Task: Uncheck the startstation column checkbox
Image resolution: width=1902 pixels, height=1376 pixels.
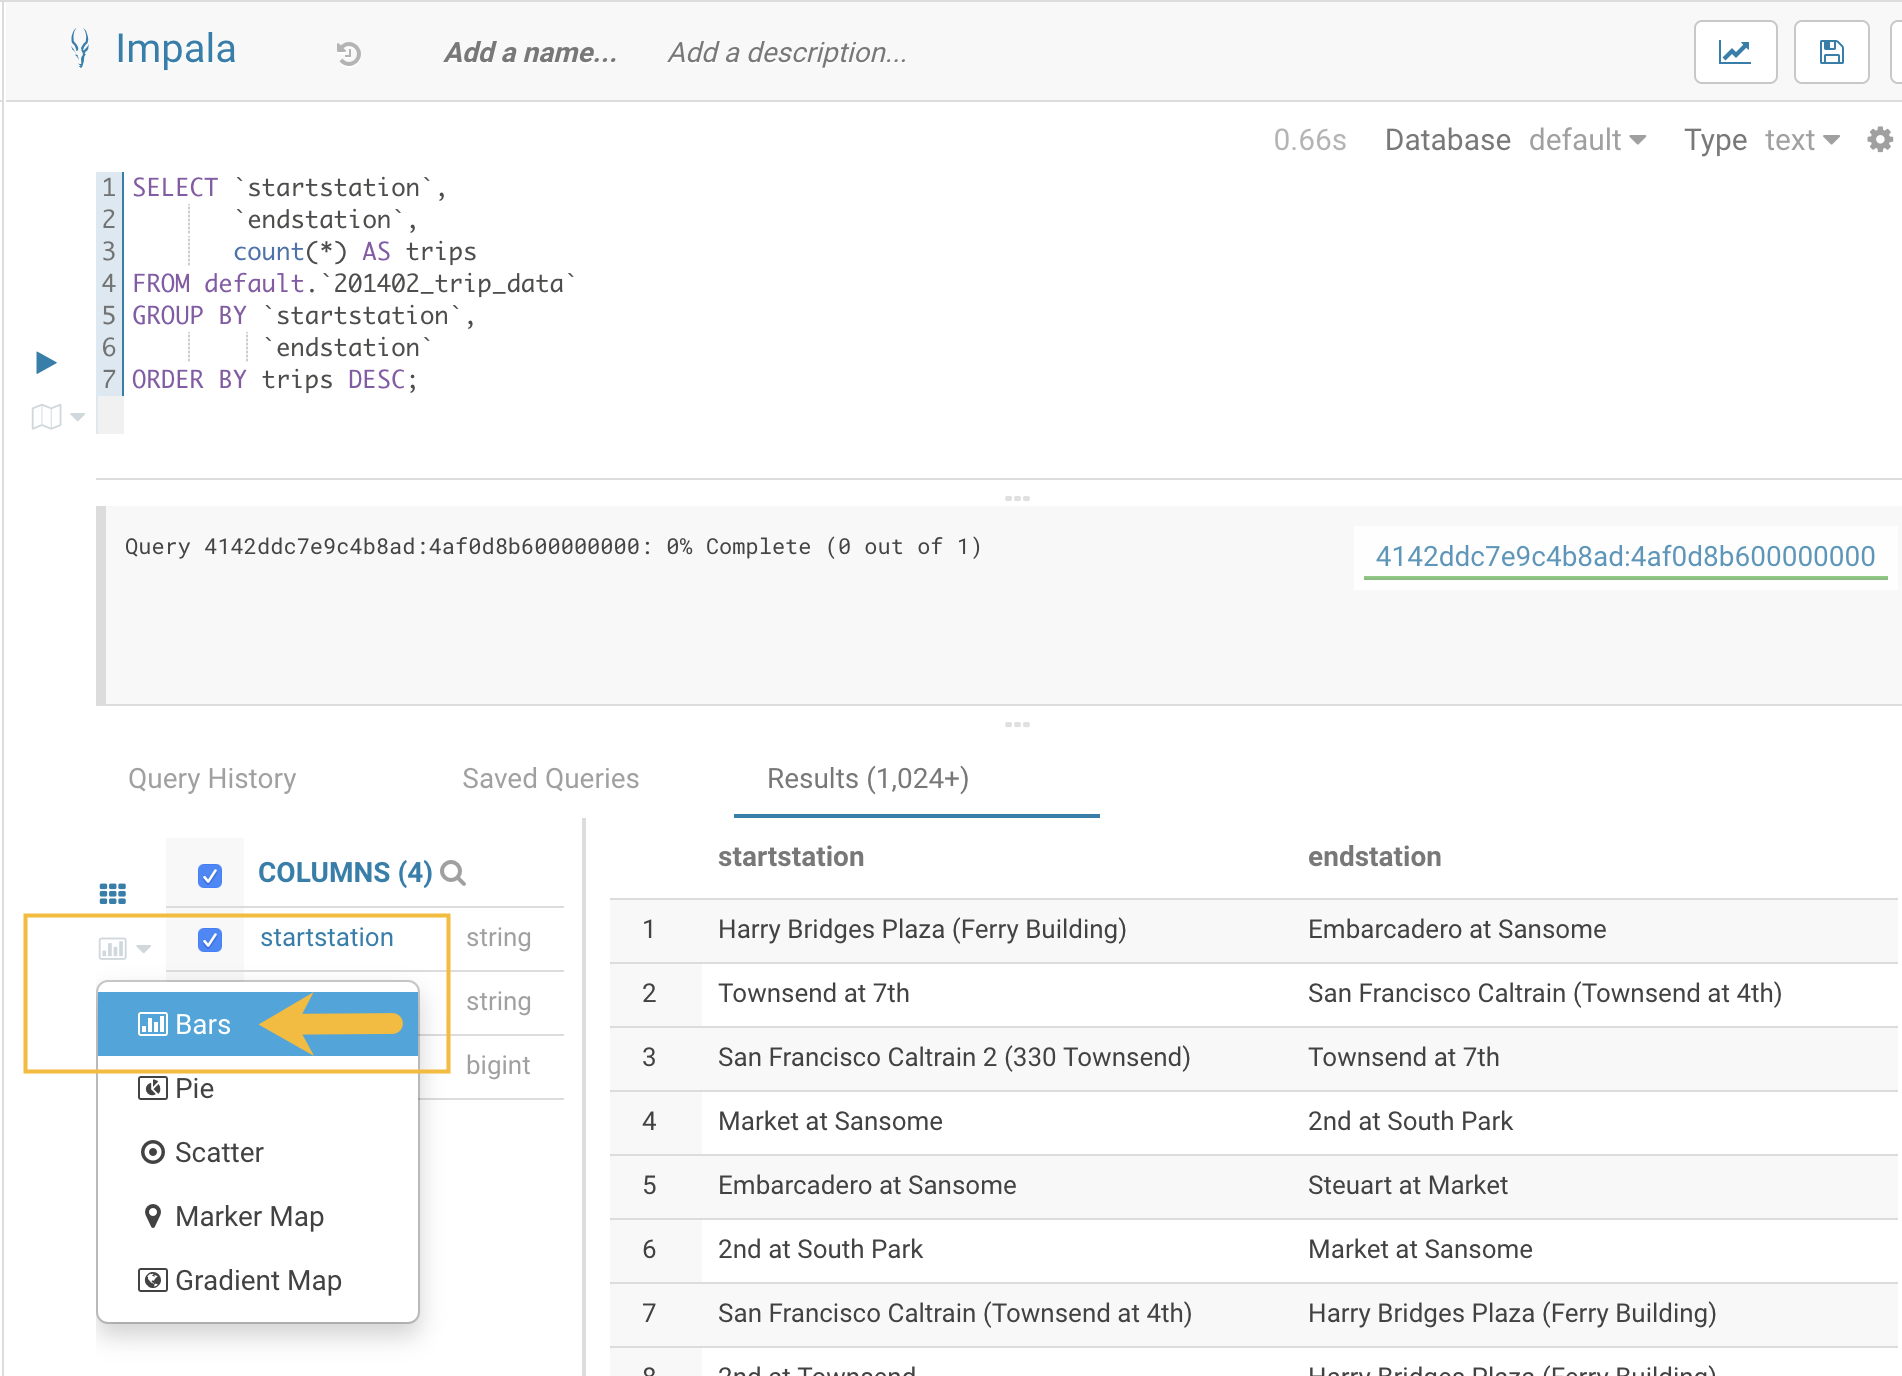Action: [210, 939]
